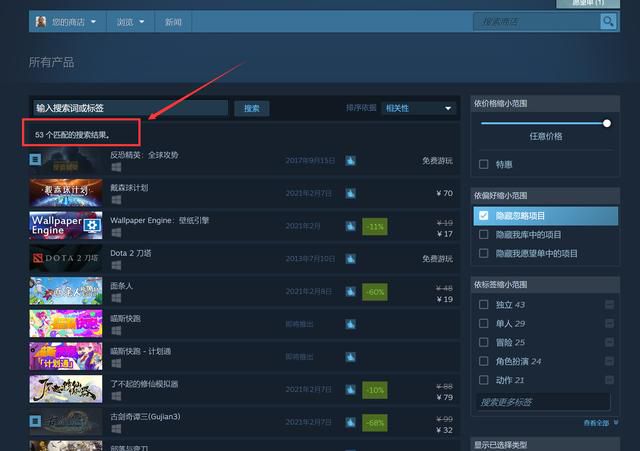Open the Wallpaper Engine:壁纸引擎 title link
Screen dimensions: 640x451
click(159, 220)
